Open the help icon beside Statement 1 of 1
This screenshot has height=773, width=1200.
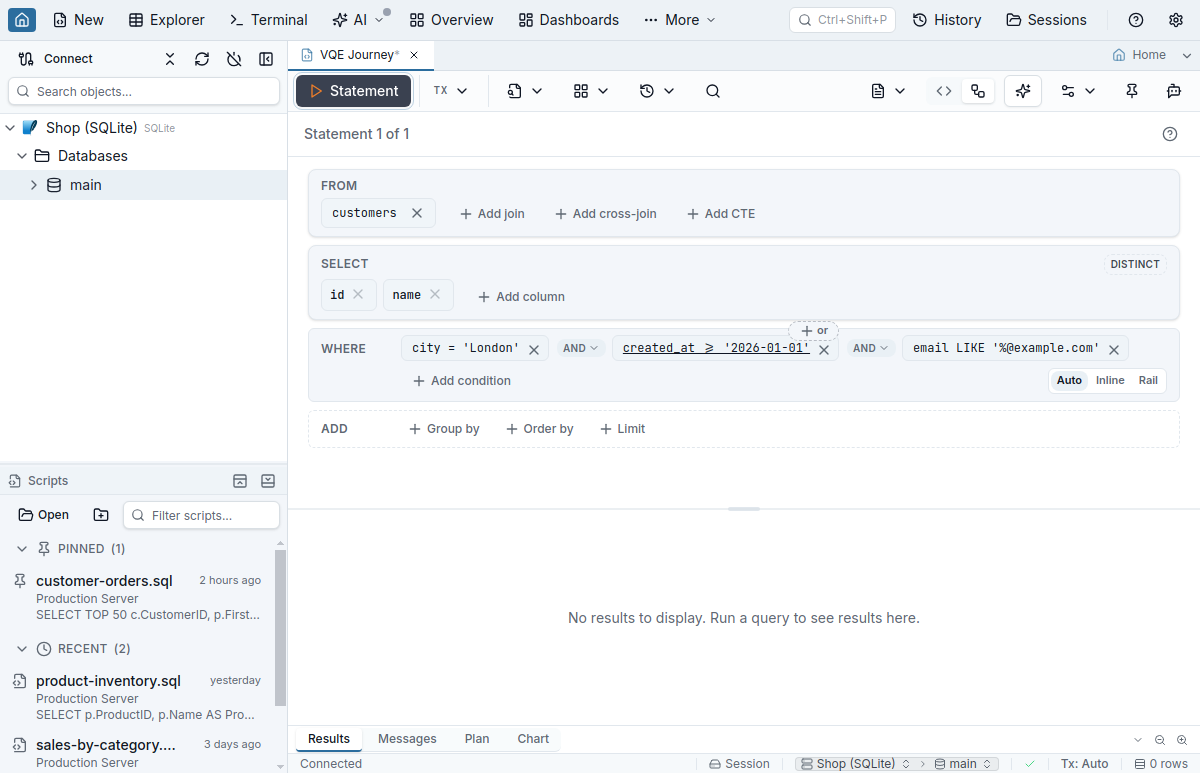click(1170, 134)
